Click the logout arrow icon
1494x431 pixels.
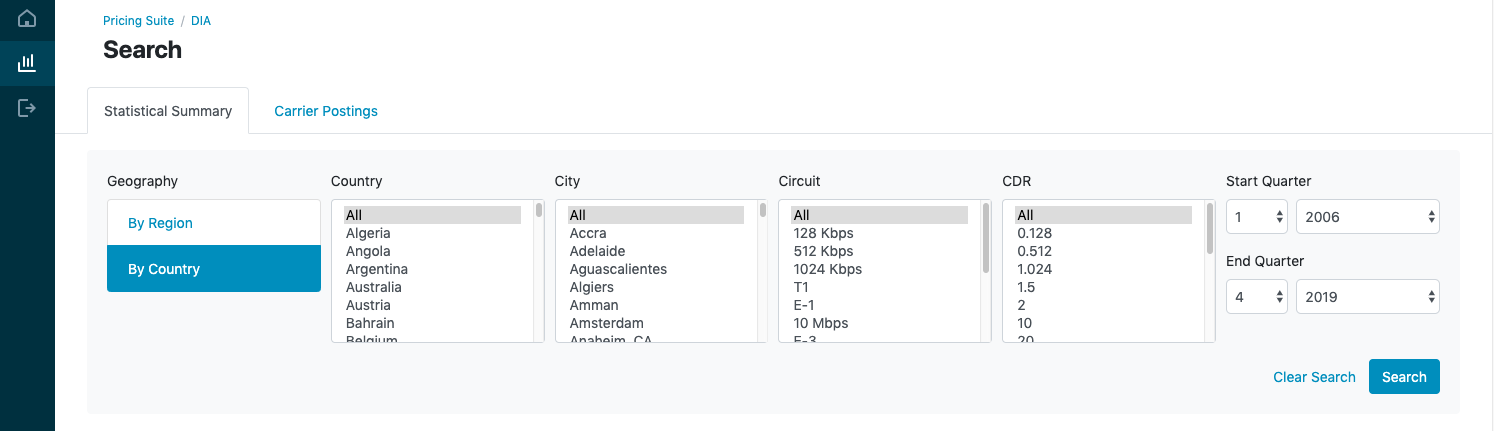tap(27, 108)
